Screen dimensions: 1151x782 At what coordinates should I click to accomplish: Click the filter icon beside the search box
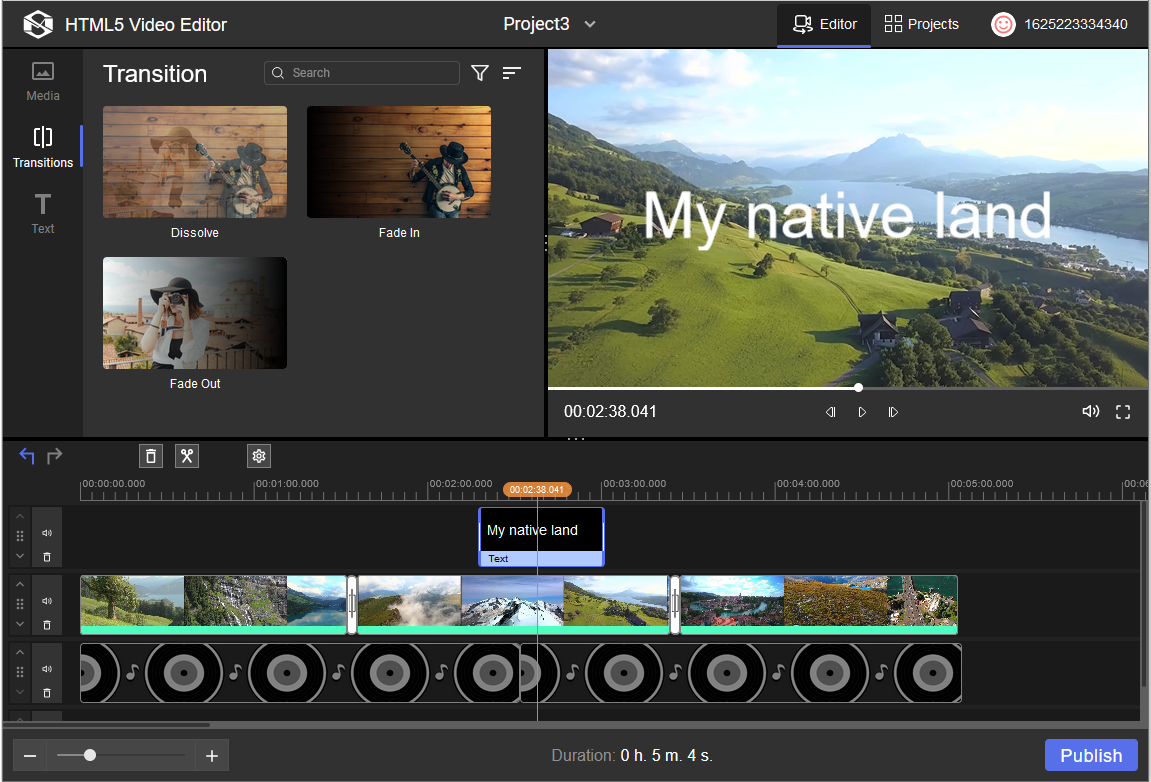pyautogui.click(x=480, y=73)
